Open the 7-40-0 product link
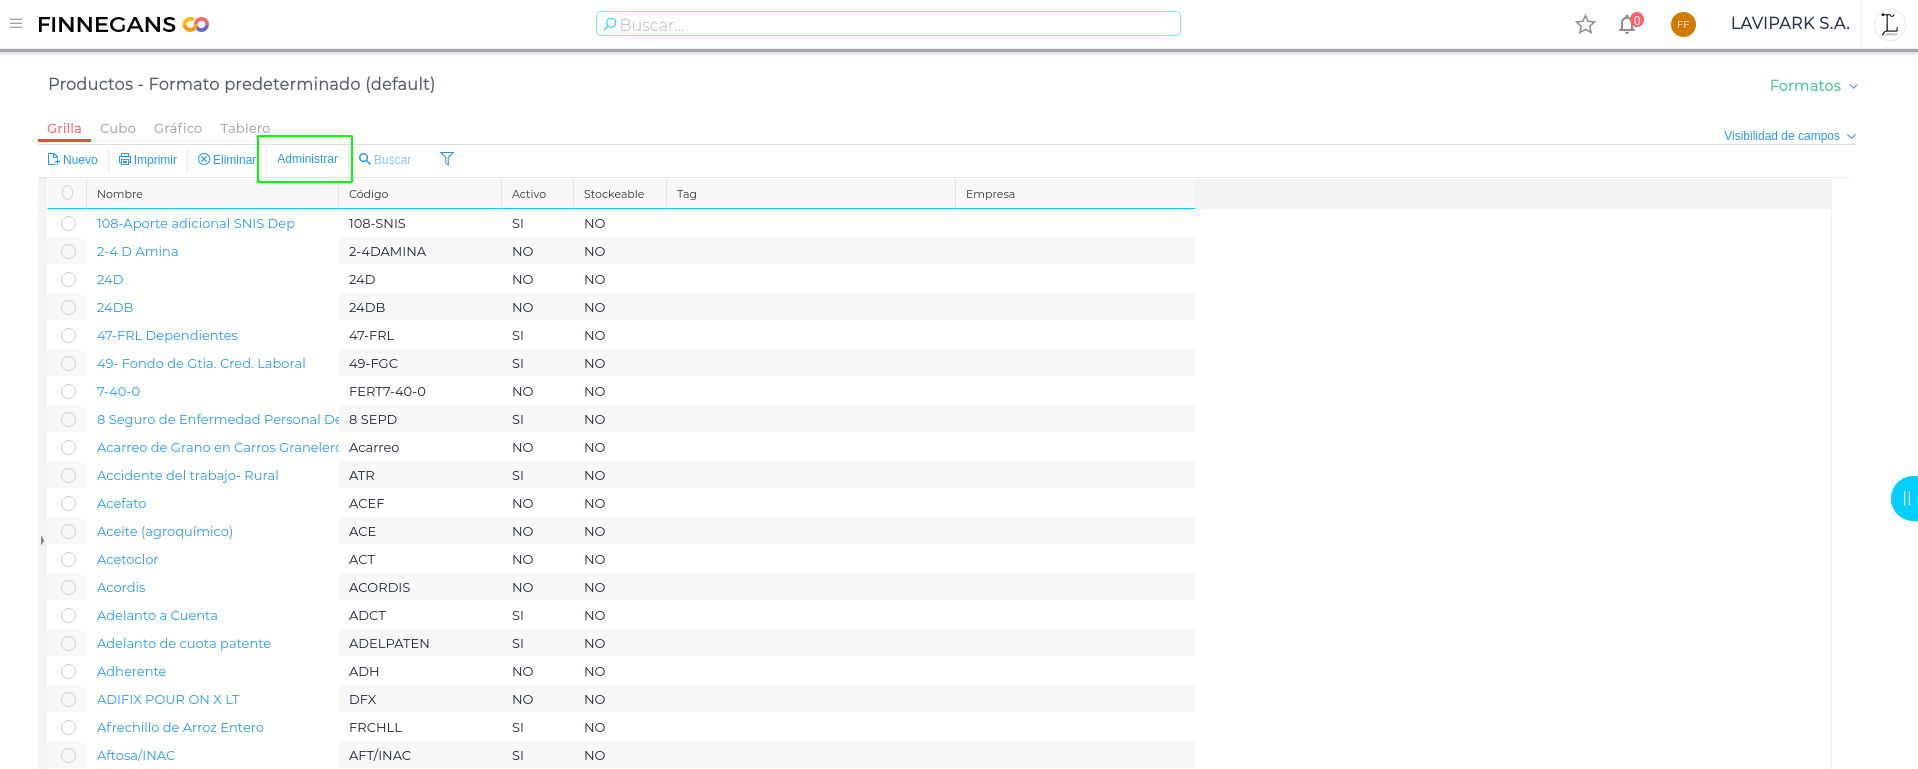Screen dimensions: 1918x769 coord(118,391)
